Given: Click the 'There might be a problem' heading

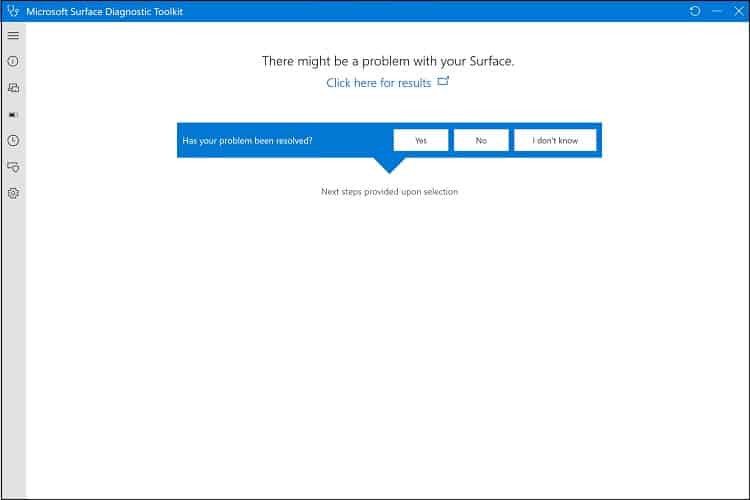Looking at the screenshot, I should (388, 61).
